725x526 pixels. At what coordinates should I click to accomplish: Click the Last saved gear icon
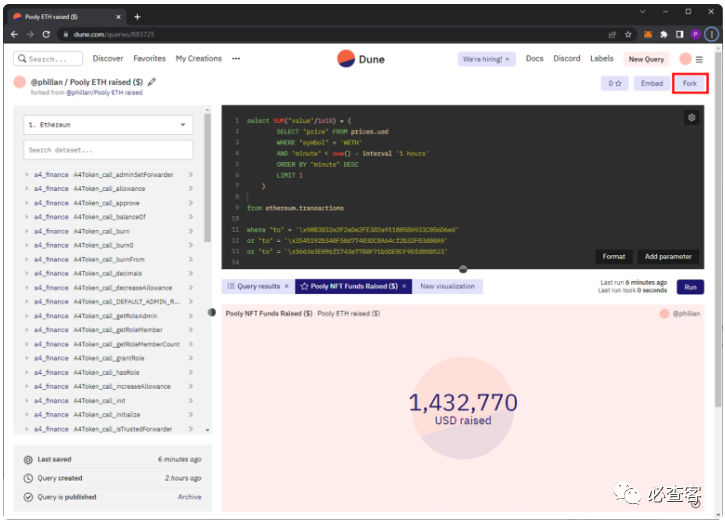tap(28, 459)
